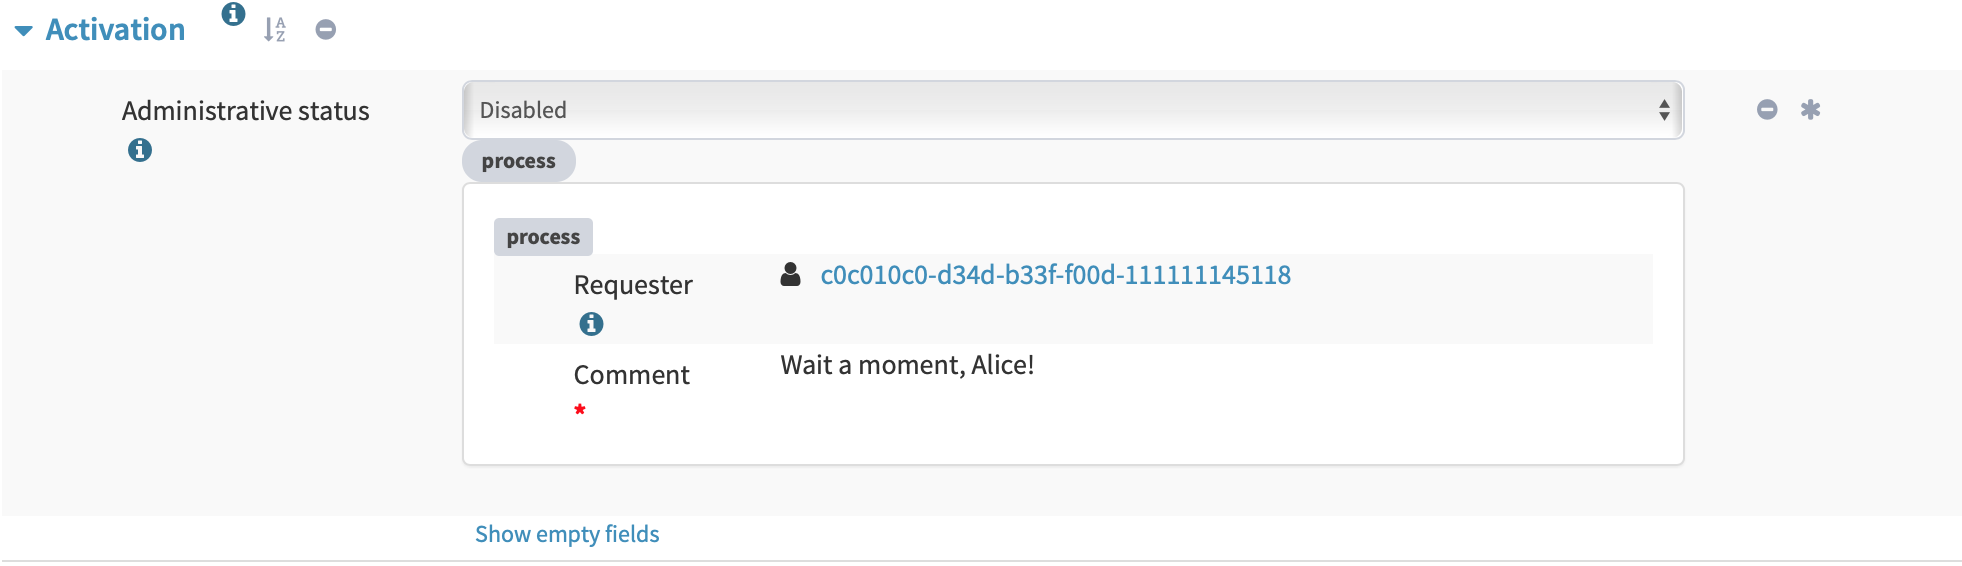This screenshot has height=566, width=1962.
Task: Select the process pill below the dropdown
Action: 518,161
